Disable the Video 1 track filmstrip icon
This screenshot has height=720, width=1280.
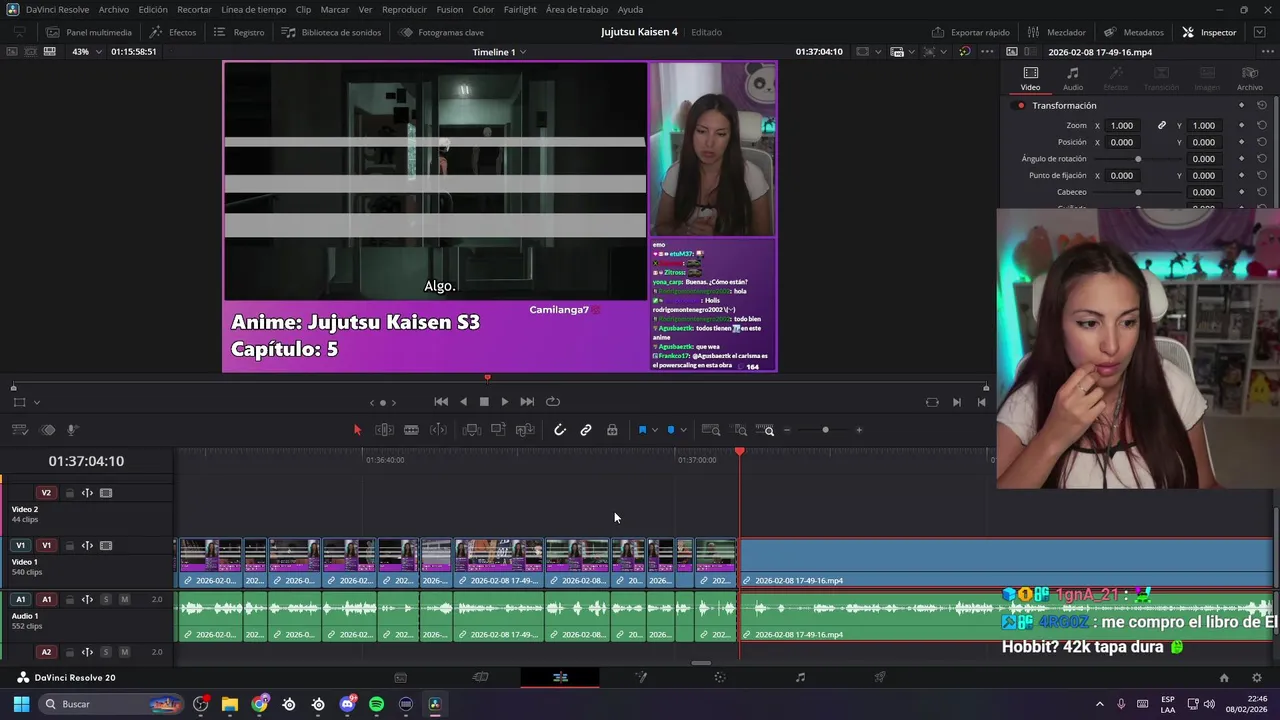106,546
